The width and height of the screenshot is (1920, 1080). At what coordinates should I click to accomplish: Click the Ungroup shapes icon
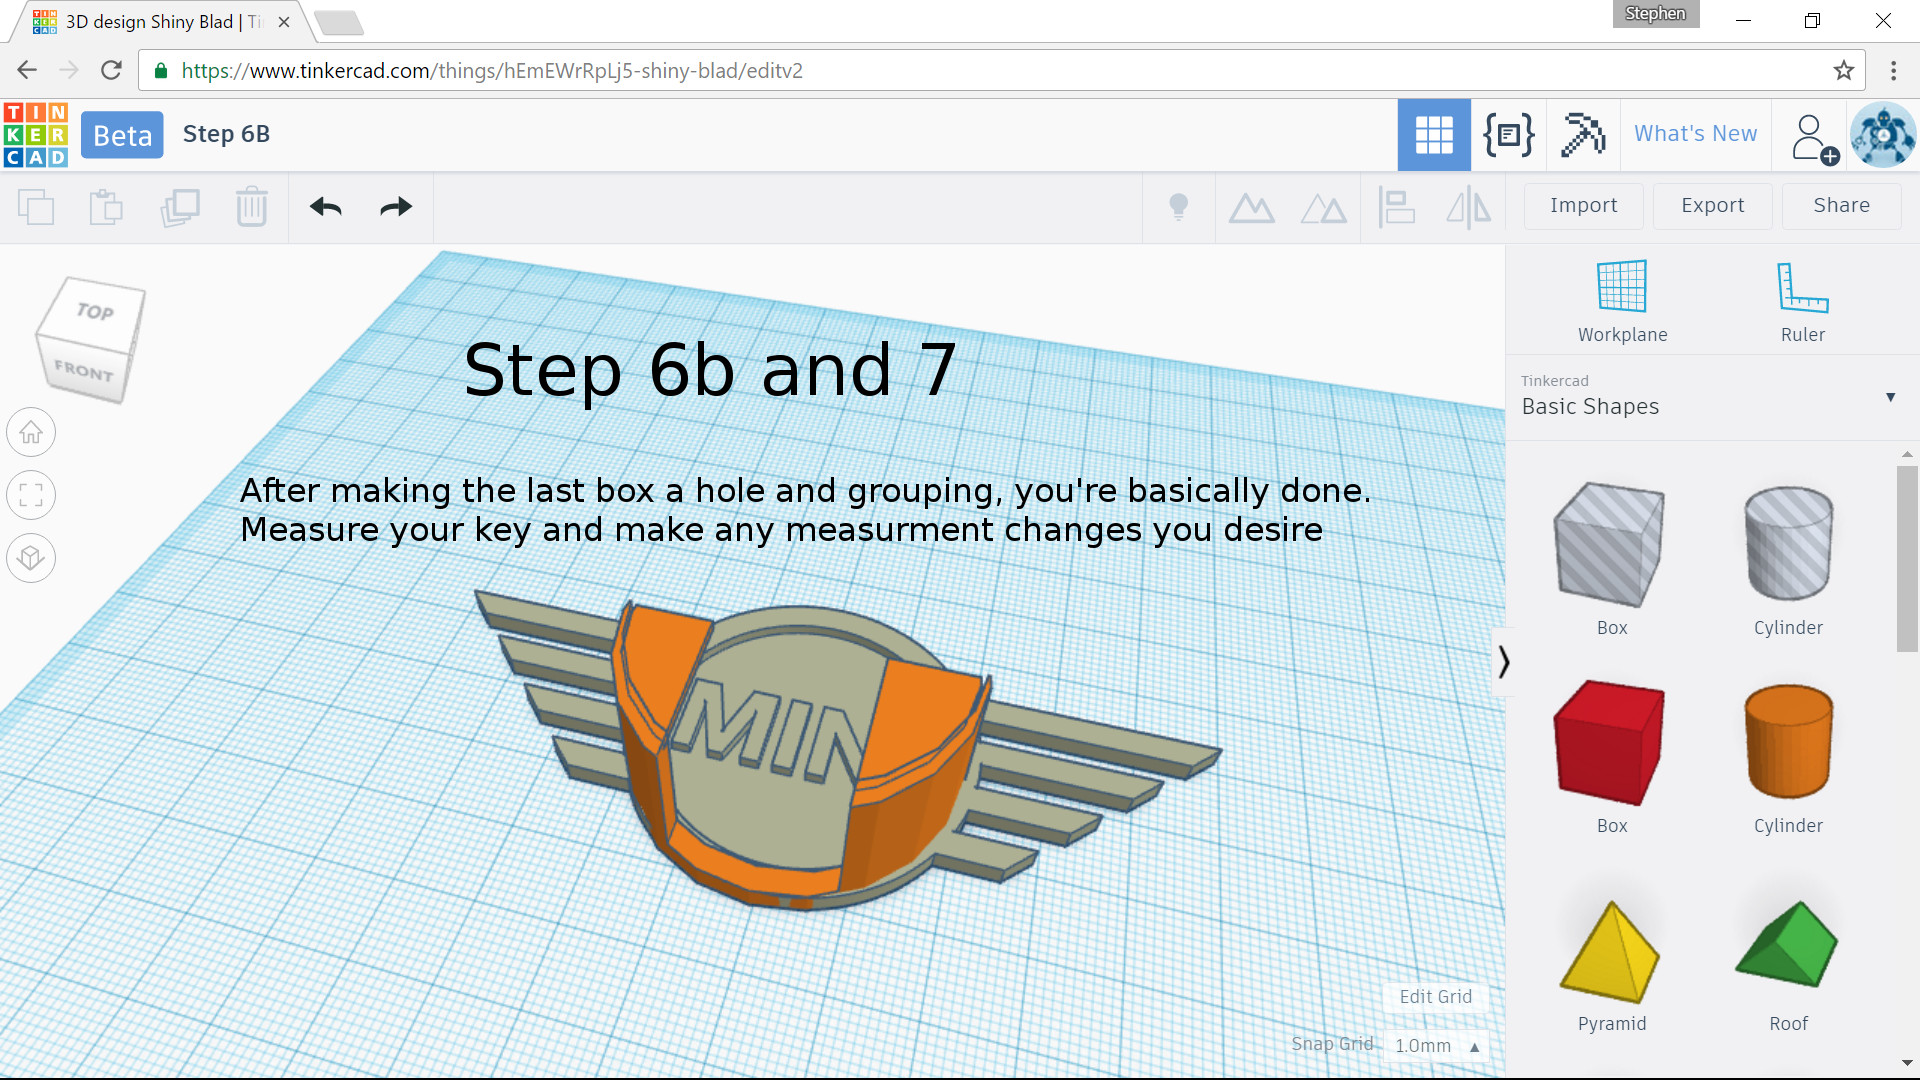(x=1324, y=208)
